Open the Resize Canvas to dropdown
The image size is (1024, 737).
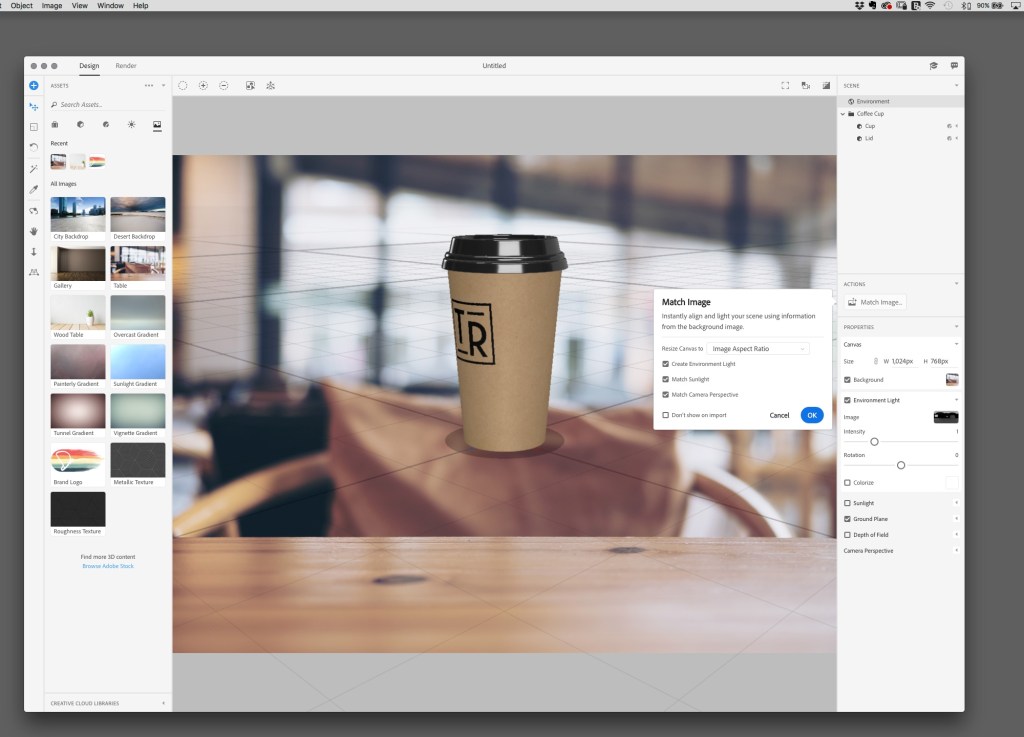click(758, 348)
